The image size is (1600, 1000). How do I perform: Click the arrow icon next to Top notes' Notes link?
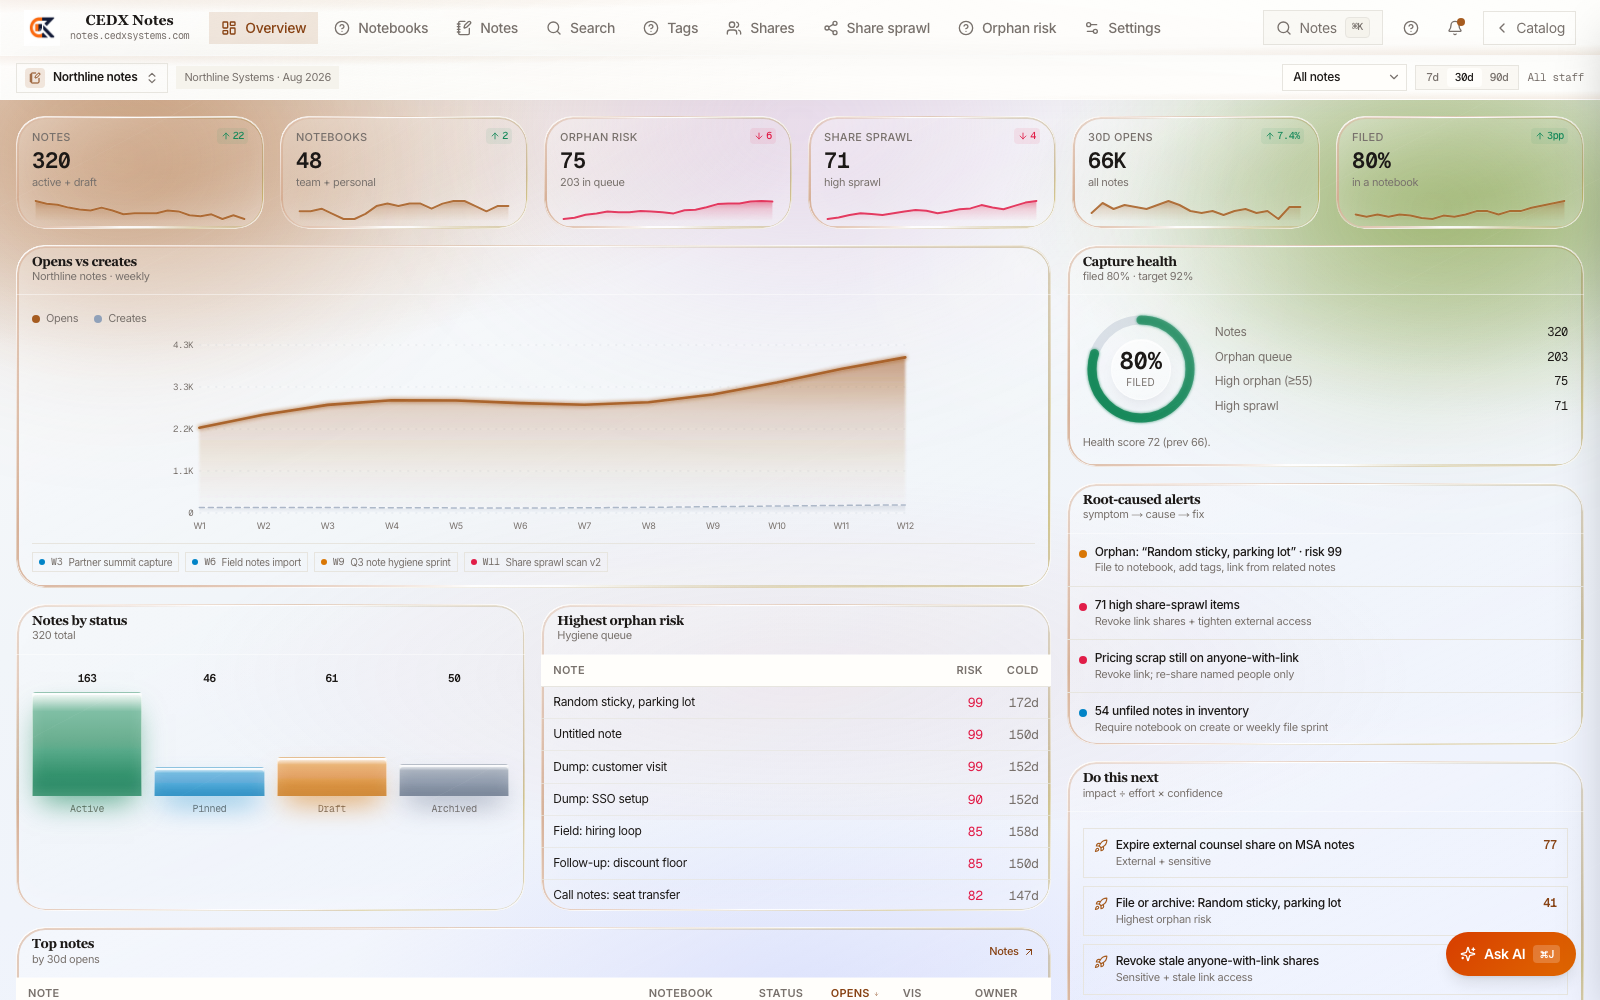[1029, 952]
